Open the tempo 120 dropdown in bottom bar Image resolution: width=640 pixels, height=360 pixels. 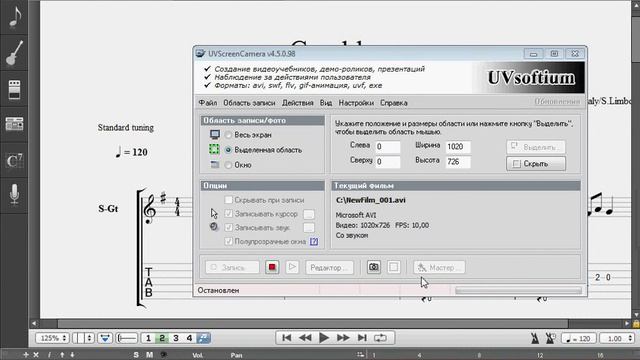pyautogui.click(x=578, y=338)
